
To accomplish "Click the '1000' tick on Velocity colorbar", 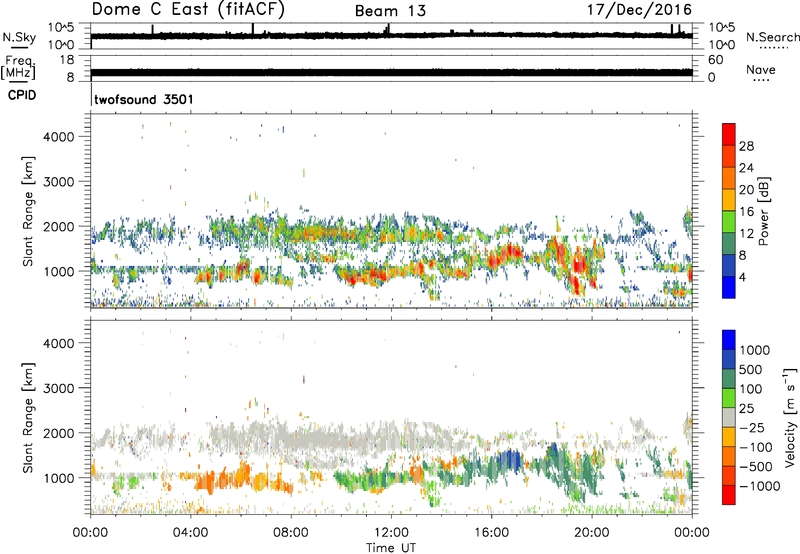I will 754,350.
